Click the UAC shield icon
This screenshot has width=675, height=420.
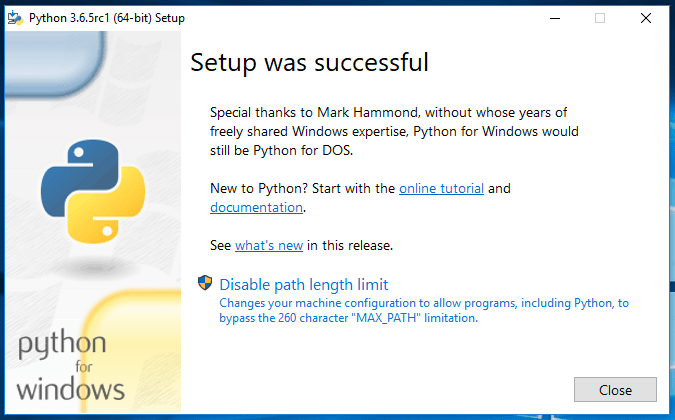tap(204, 283)
